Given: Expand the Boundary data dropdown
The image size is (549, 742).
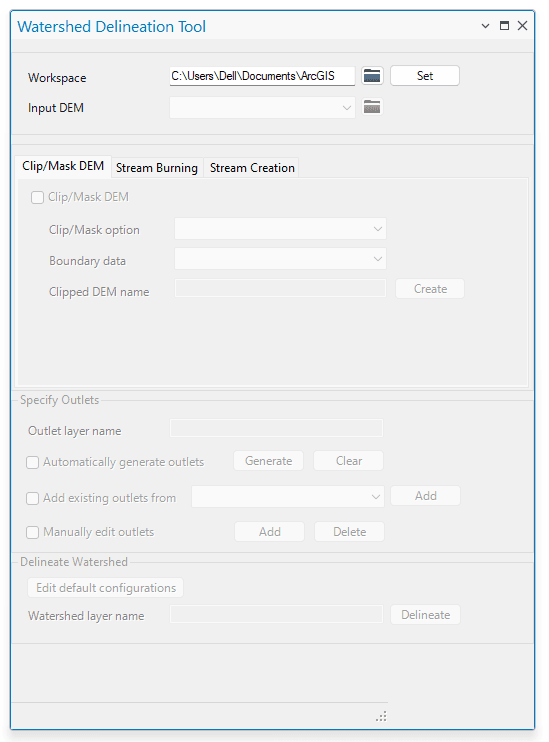Looking at the screenshot, I should coord(280,259).
